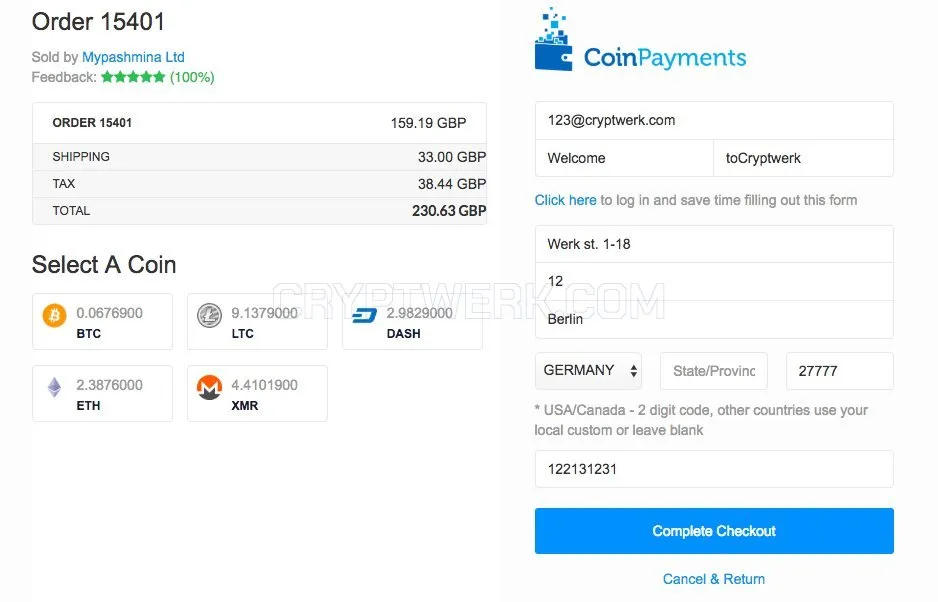Click the 'Click here' login link
The height and width of the screenshot is (602, 938).
[x=565, y=200]
